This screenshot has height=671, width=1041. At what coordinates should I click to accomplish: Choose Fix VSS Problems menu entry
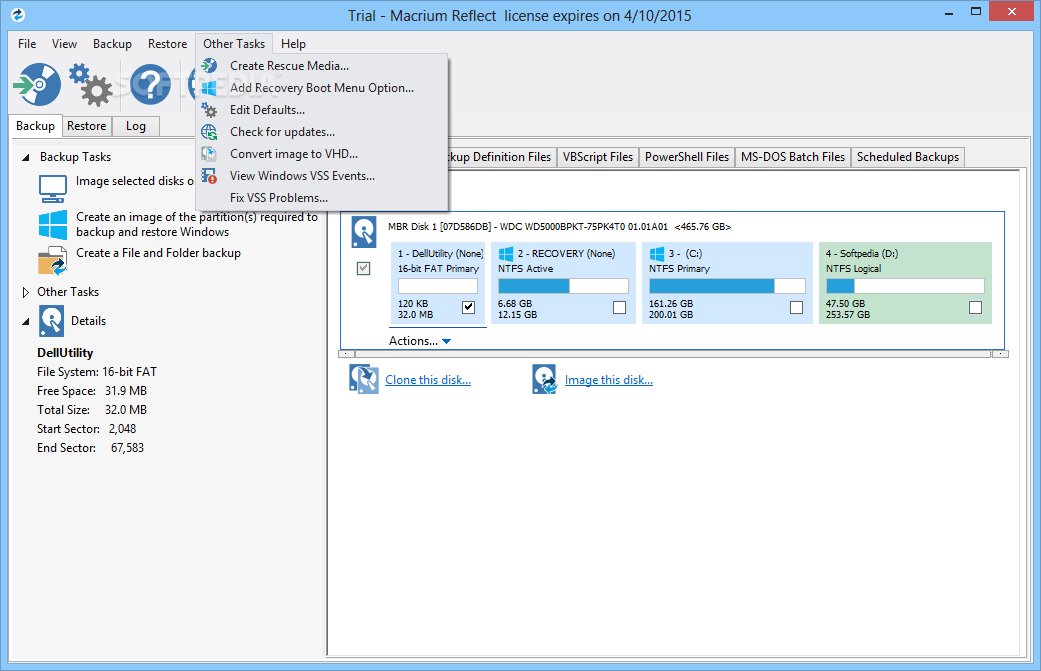[322, 197]
